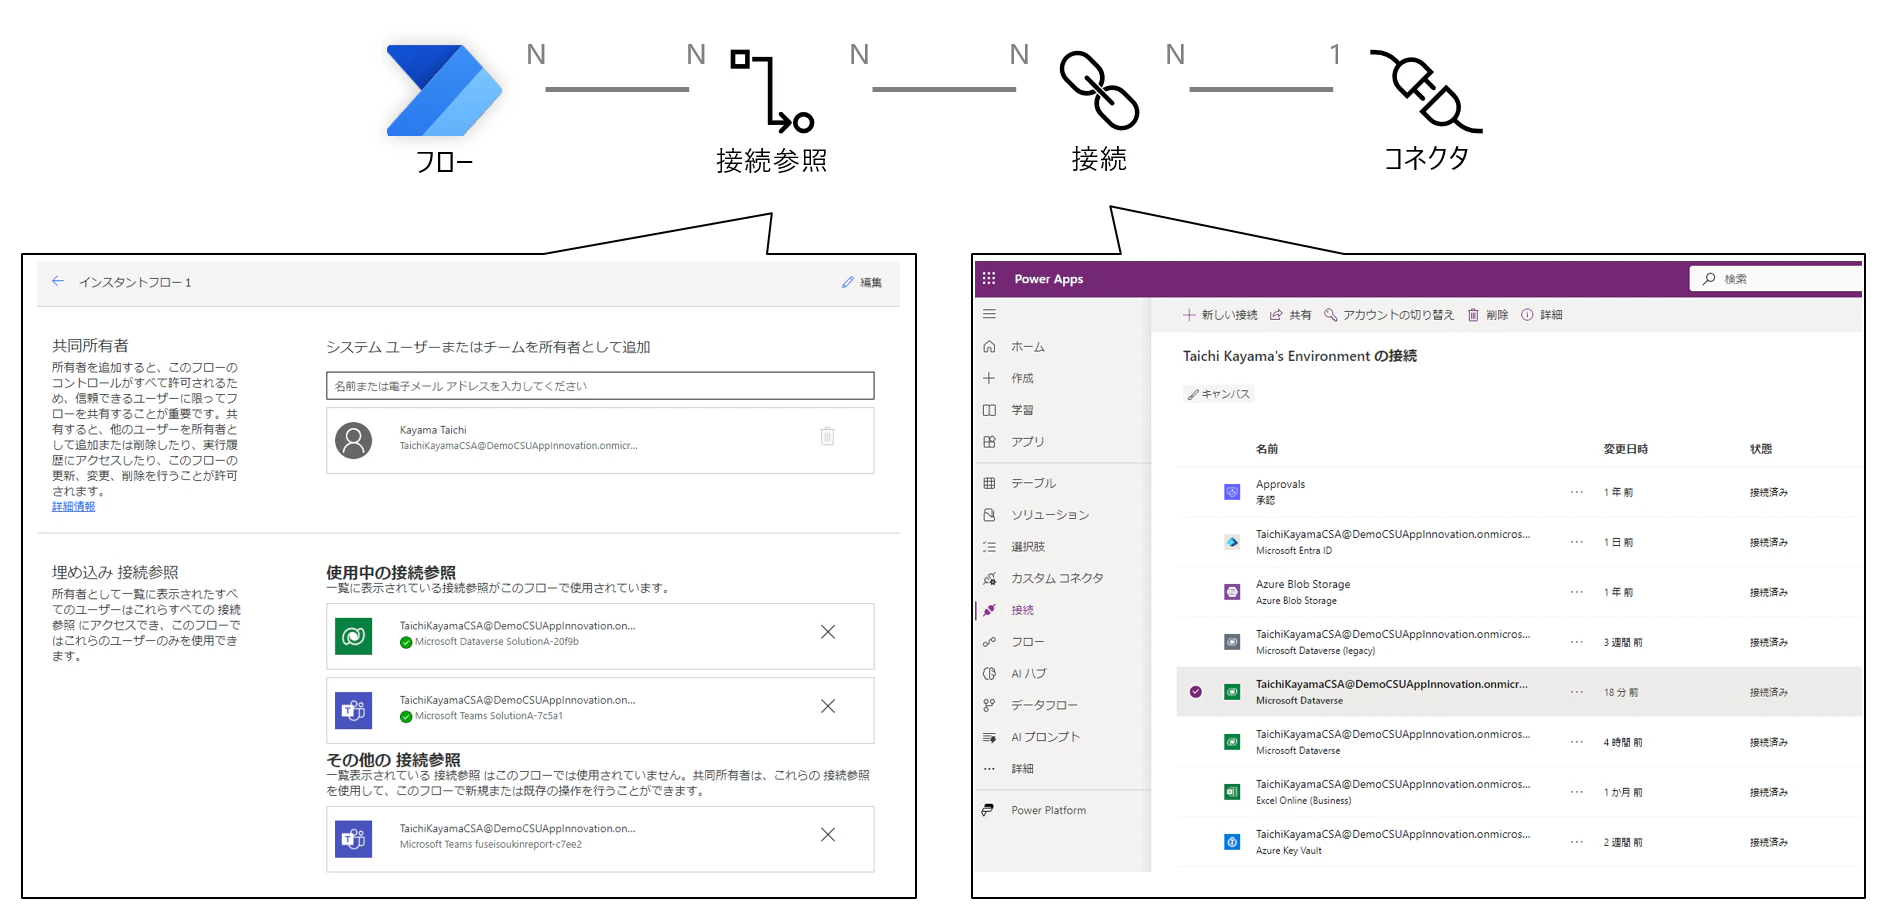Viewport: 1885px width, 910px height.
Task: Open the Power Apps app launcher waffle
Action: pyautogui.click(x=989, y=279)
